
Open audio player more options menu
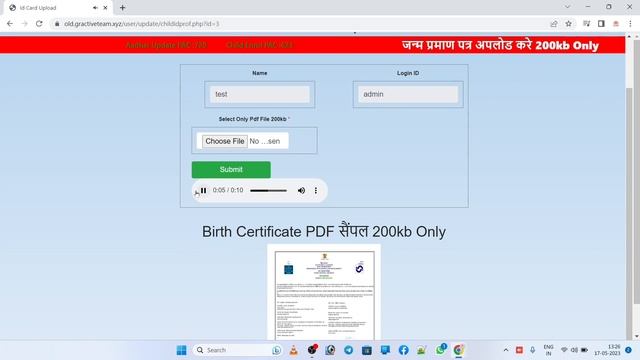(x=316, y=190)
